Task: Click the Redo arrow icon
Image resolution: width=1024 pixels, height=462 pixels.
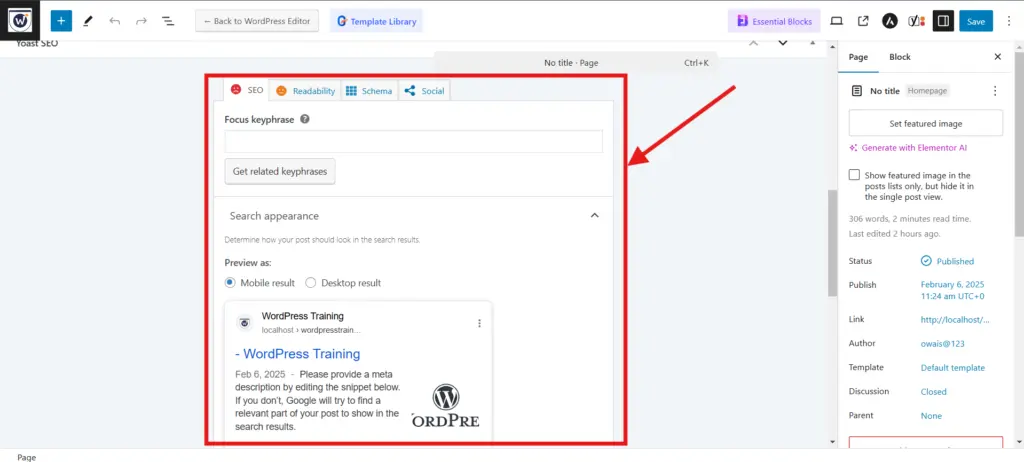Action: click(x=141, y=21)
